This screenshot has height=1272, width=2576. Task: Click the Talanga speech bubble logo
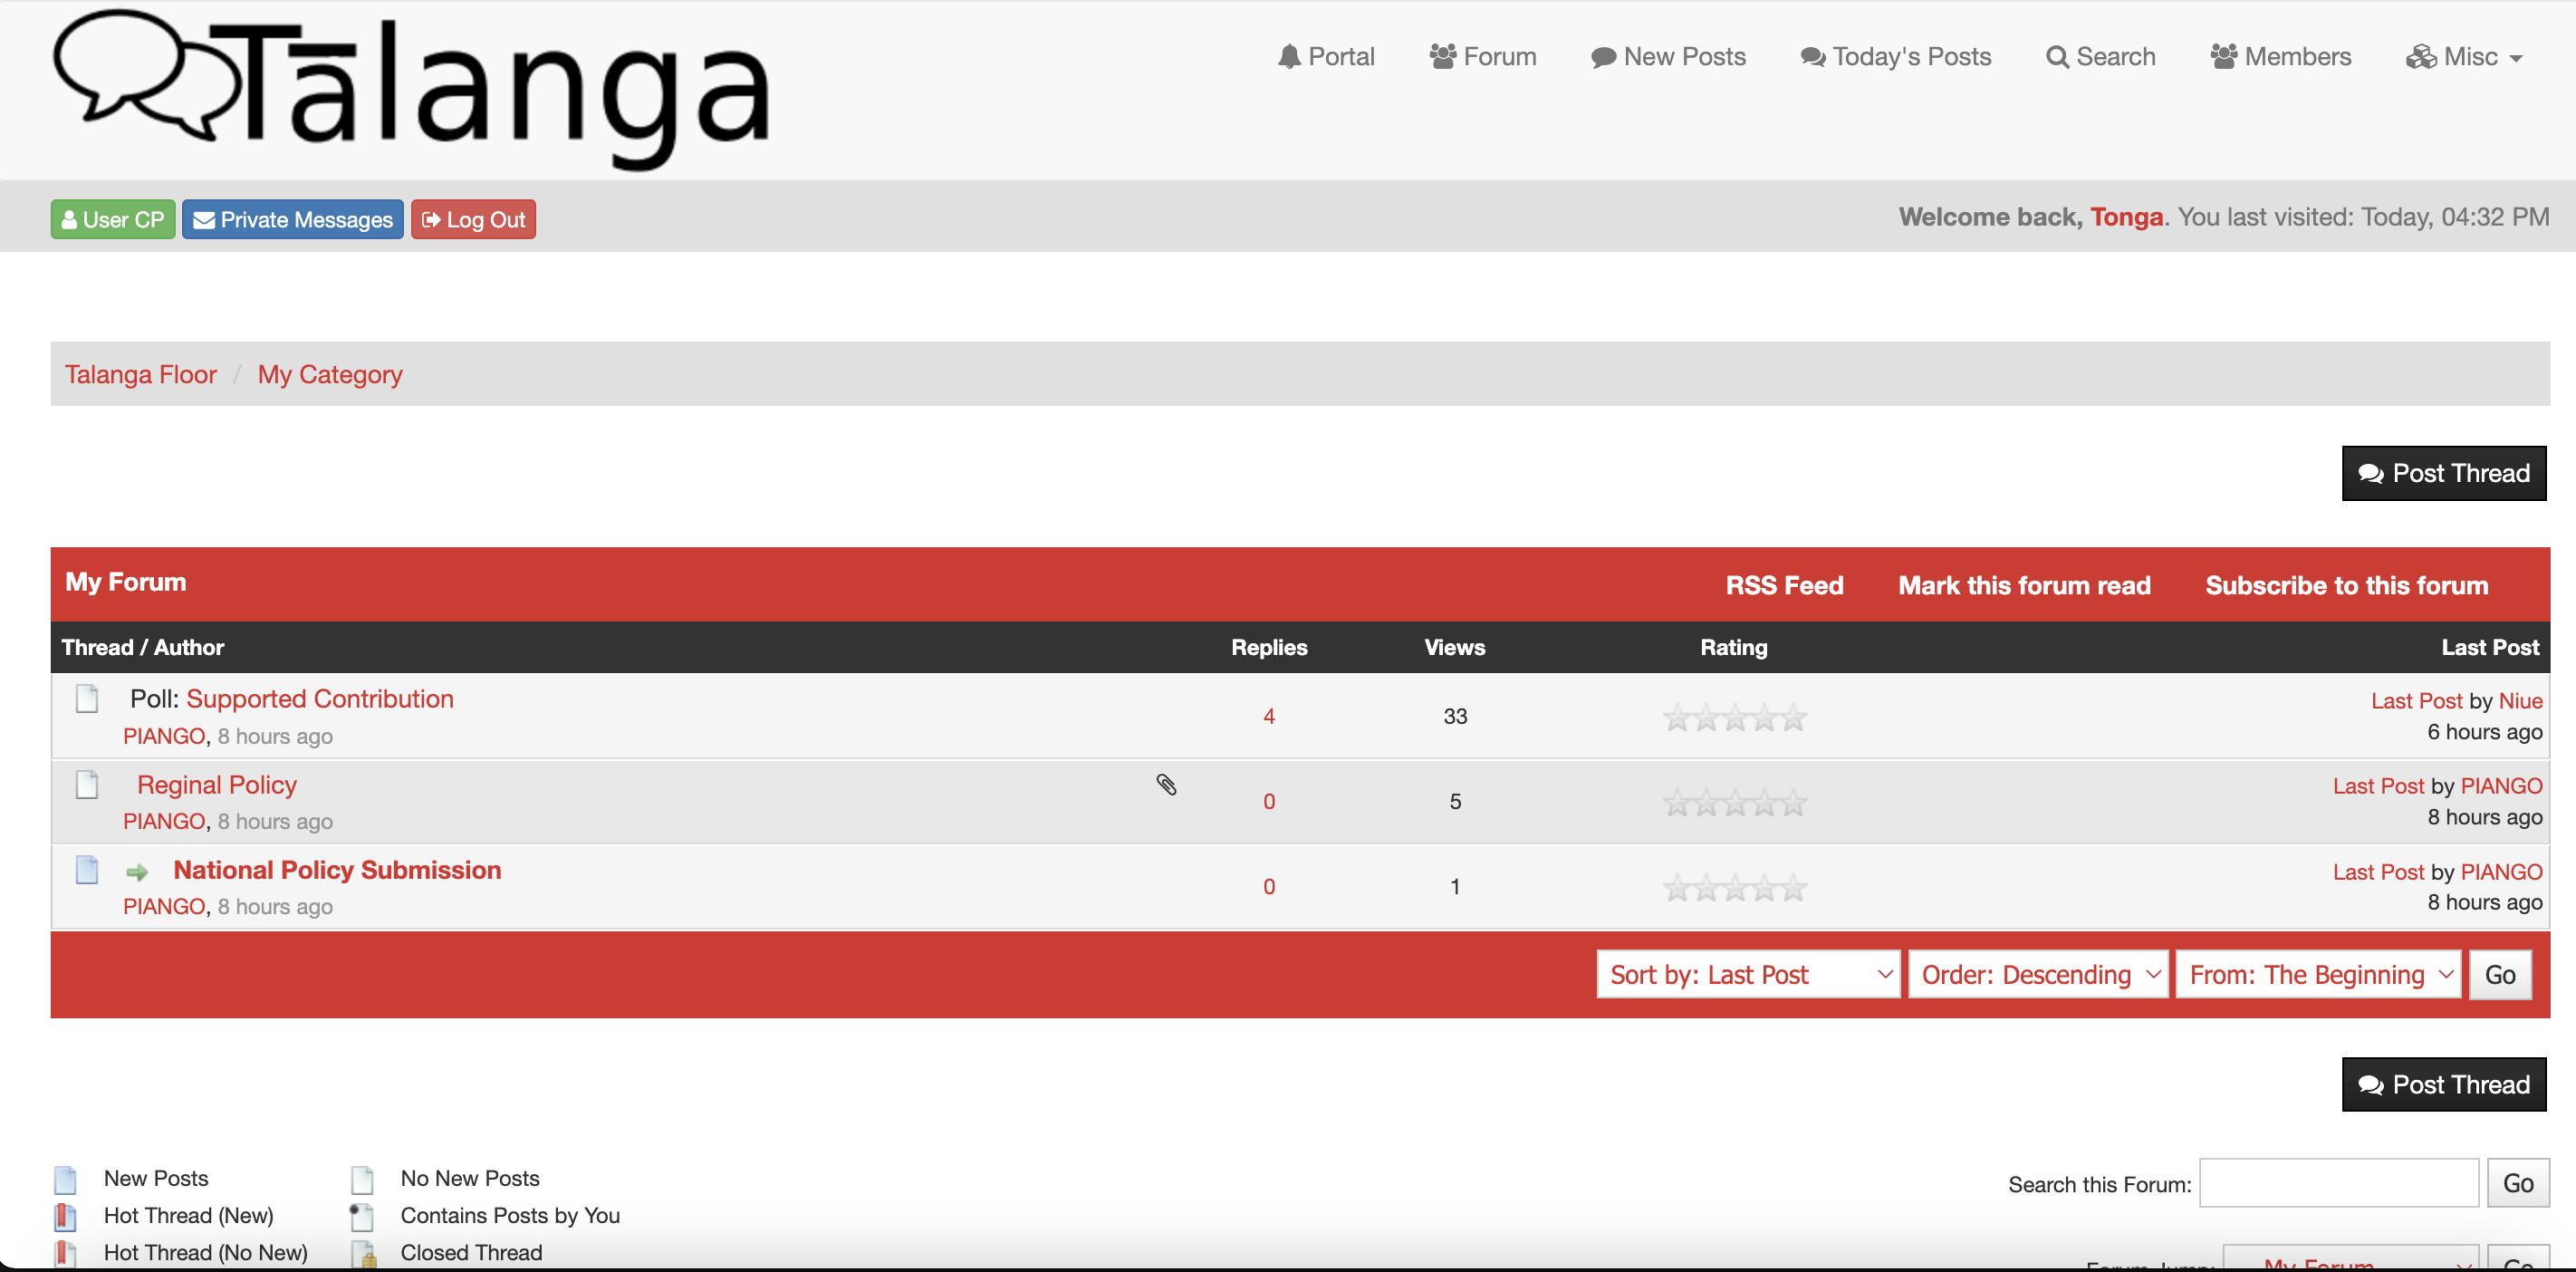(145, 75)
